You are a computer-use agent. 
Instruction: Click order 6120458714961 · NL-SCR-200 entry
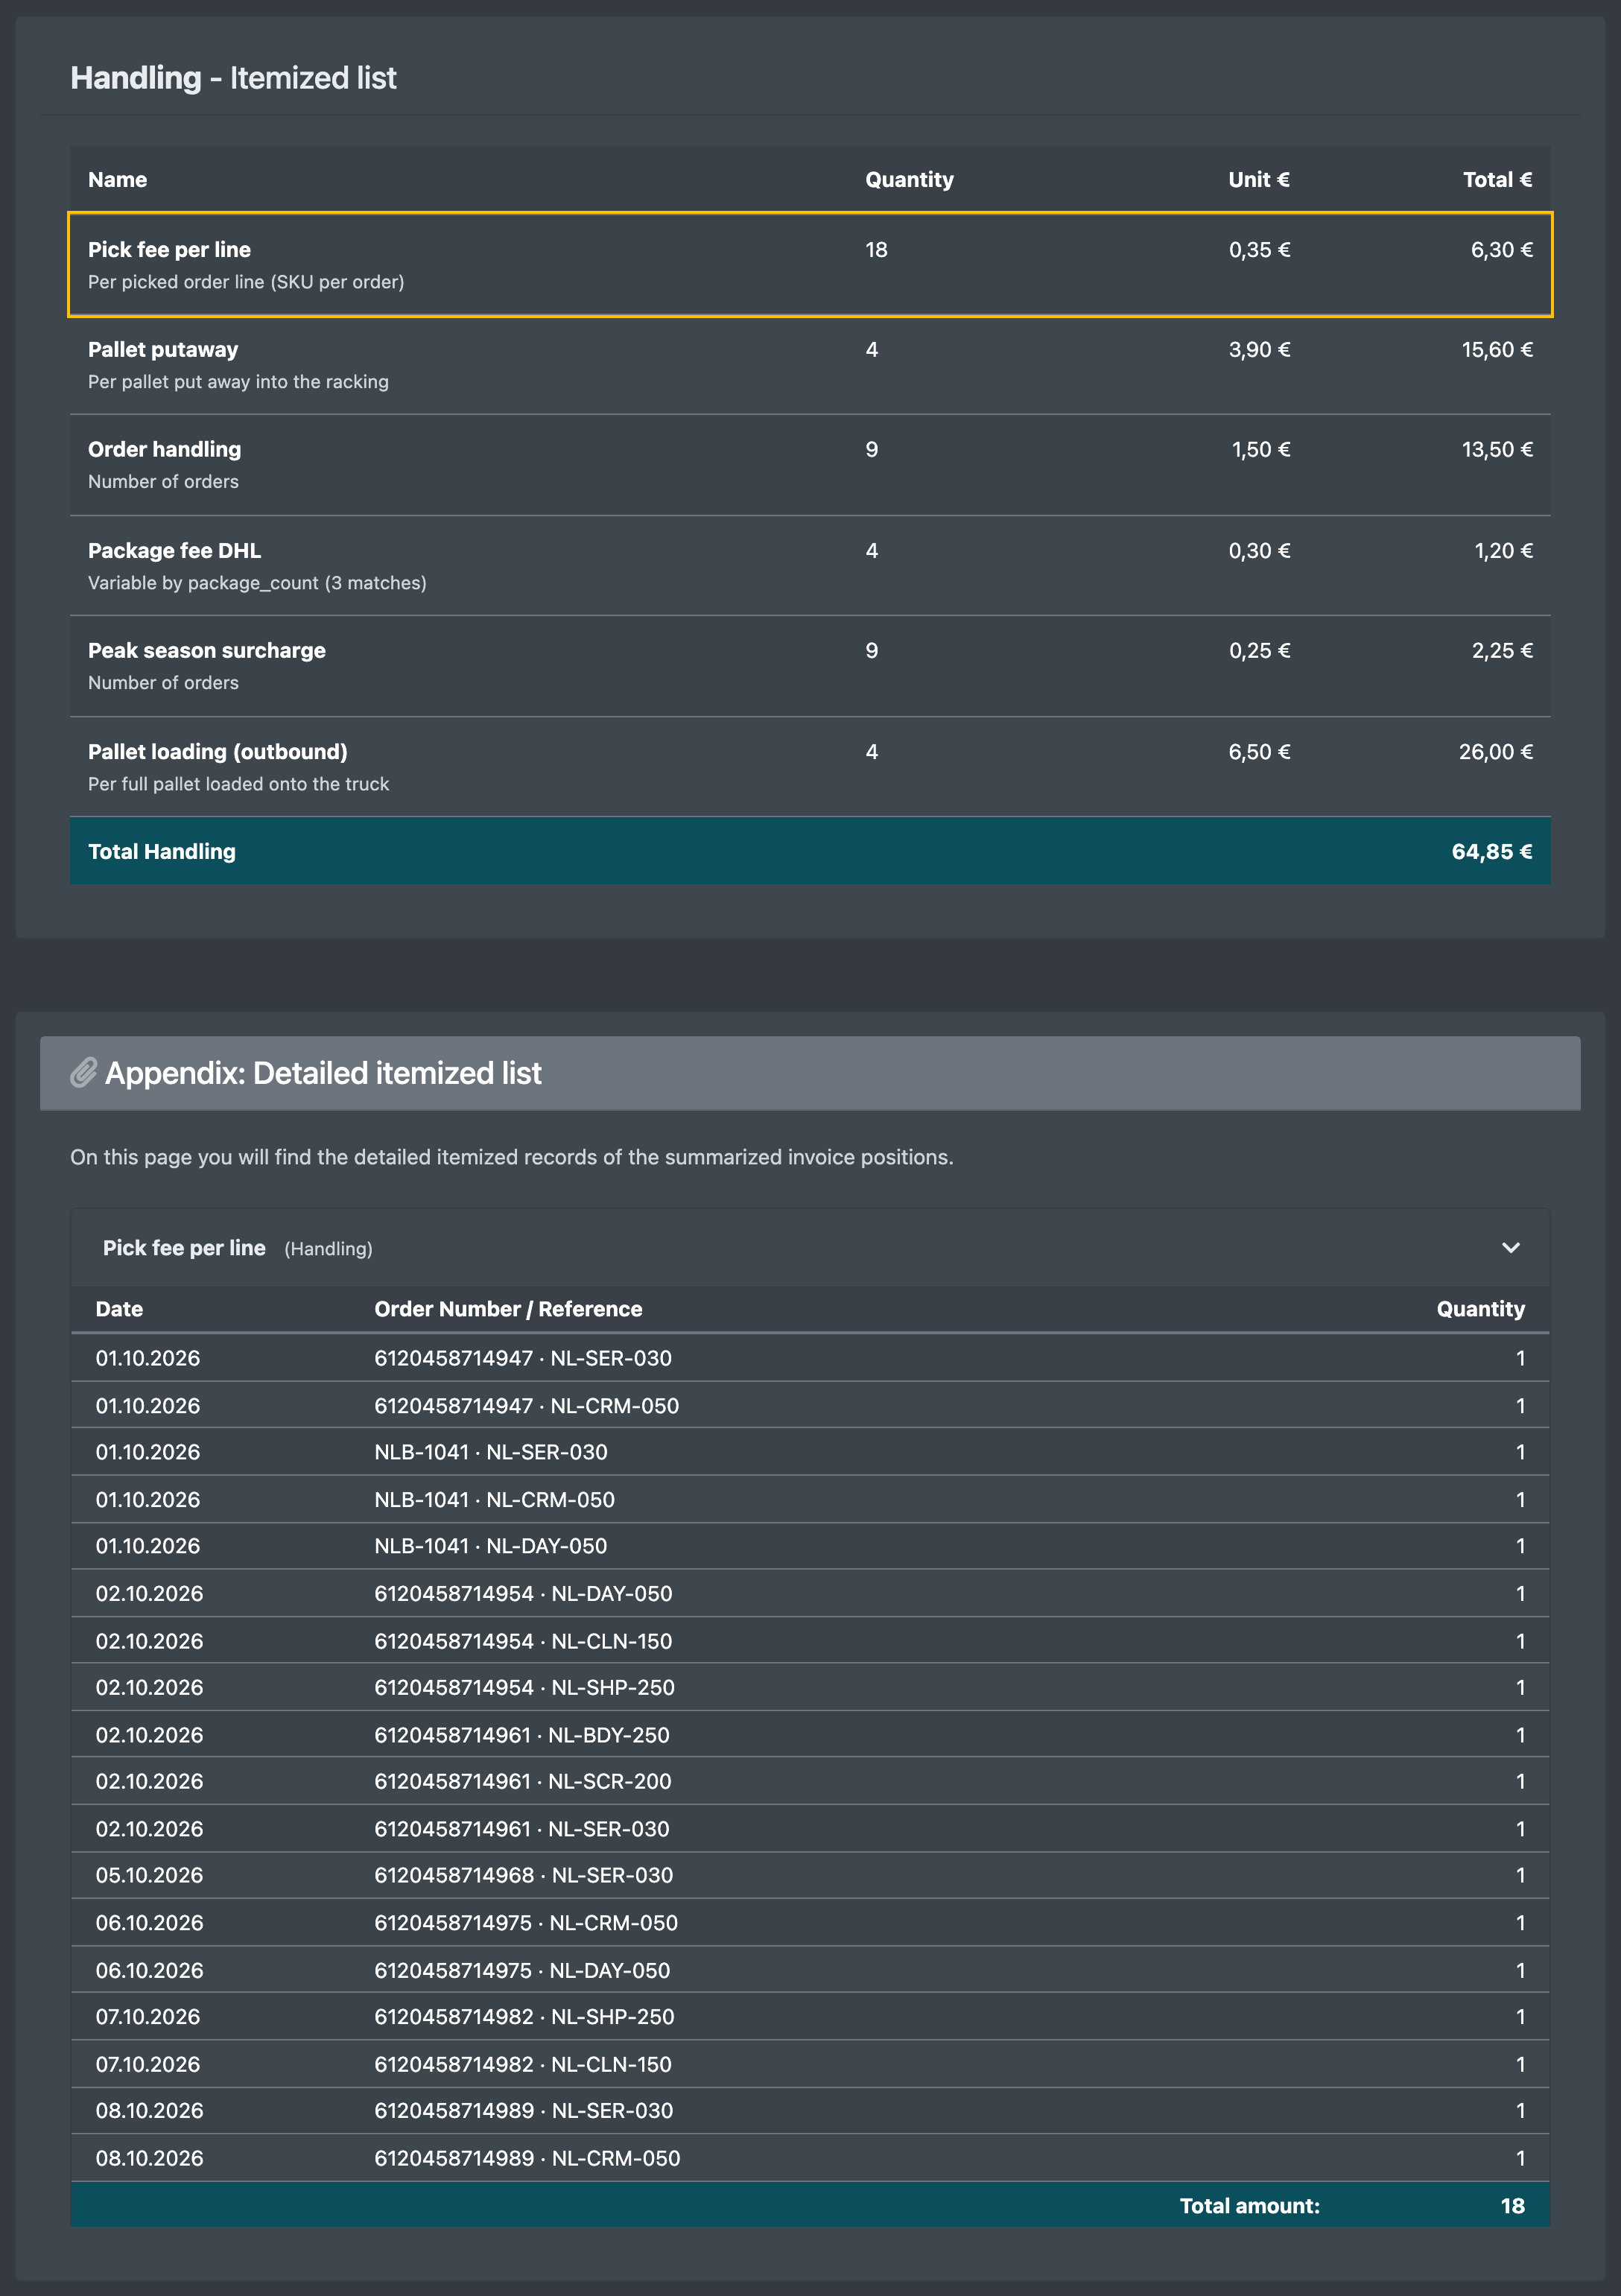pyautogui.click(x=522, y=1782)
